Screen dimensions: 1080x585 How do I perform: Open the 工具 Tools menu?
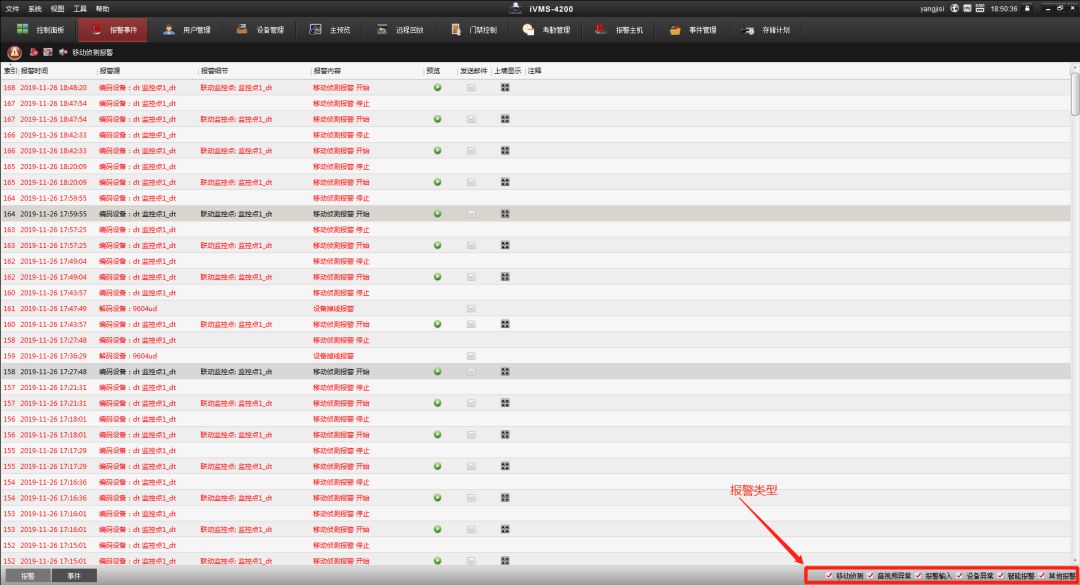[x=80, y=8]
